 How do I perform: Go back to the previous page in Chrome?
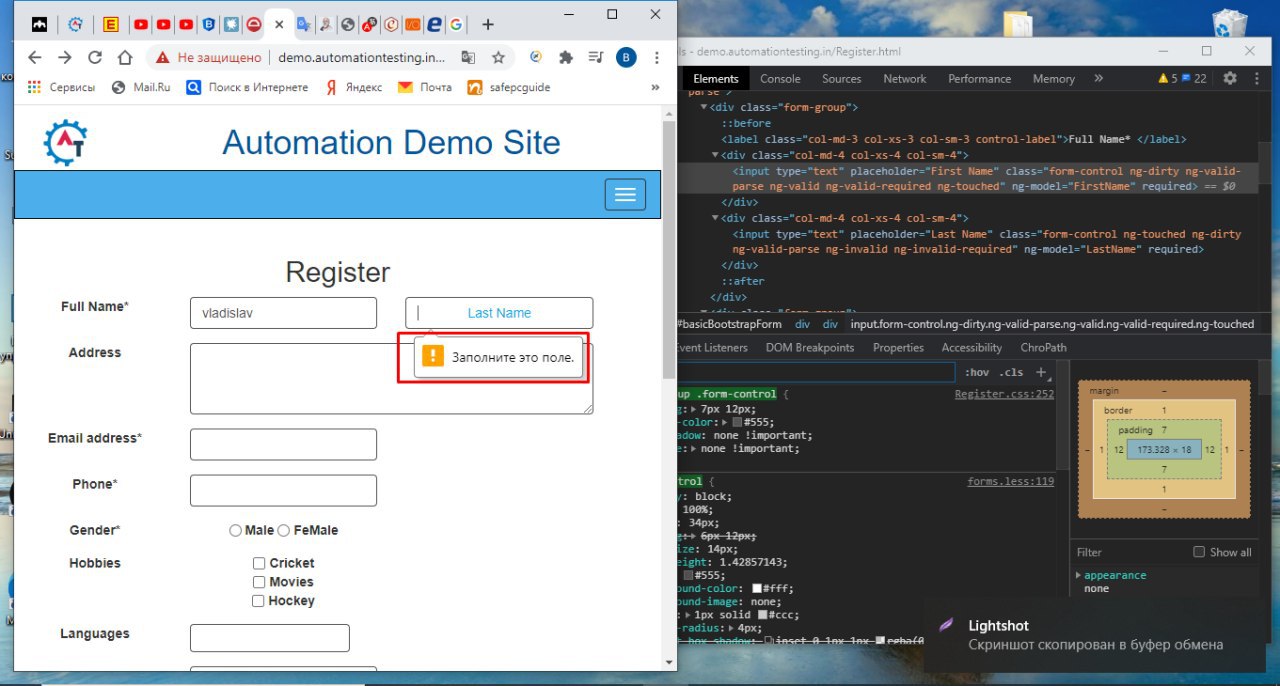35,57
